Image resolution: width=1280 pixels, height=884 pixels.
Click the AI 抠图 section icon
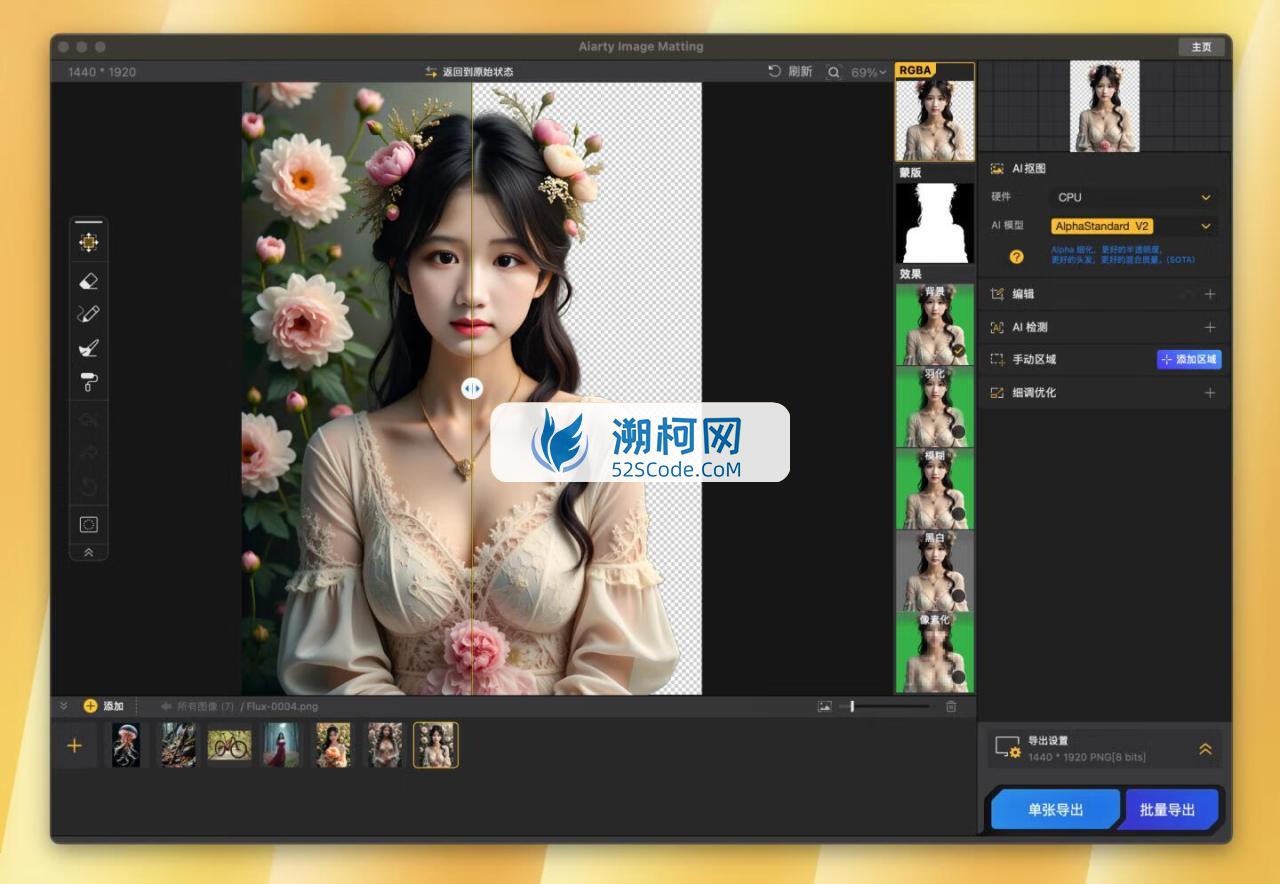(997, 169)
